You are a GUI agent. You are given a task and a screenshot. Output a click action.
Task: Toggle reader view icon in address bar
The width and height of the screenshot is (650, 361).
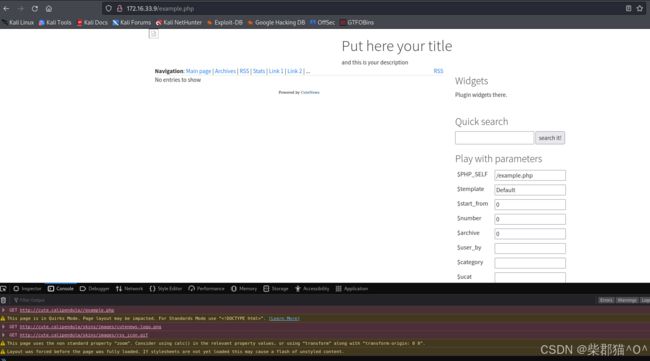click(628, 8)
